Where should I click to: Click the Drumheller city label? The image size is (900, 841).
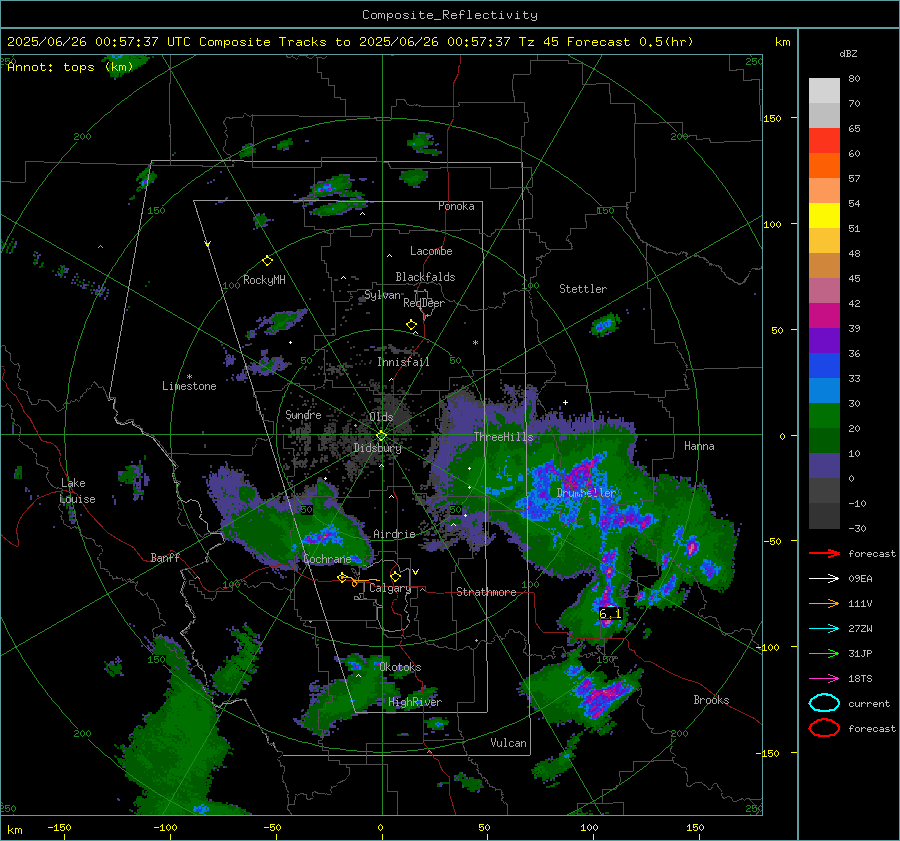coord(586,493)
